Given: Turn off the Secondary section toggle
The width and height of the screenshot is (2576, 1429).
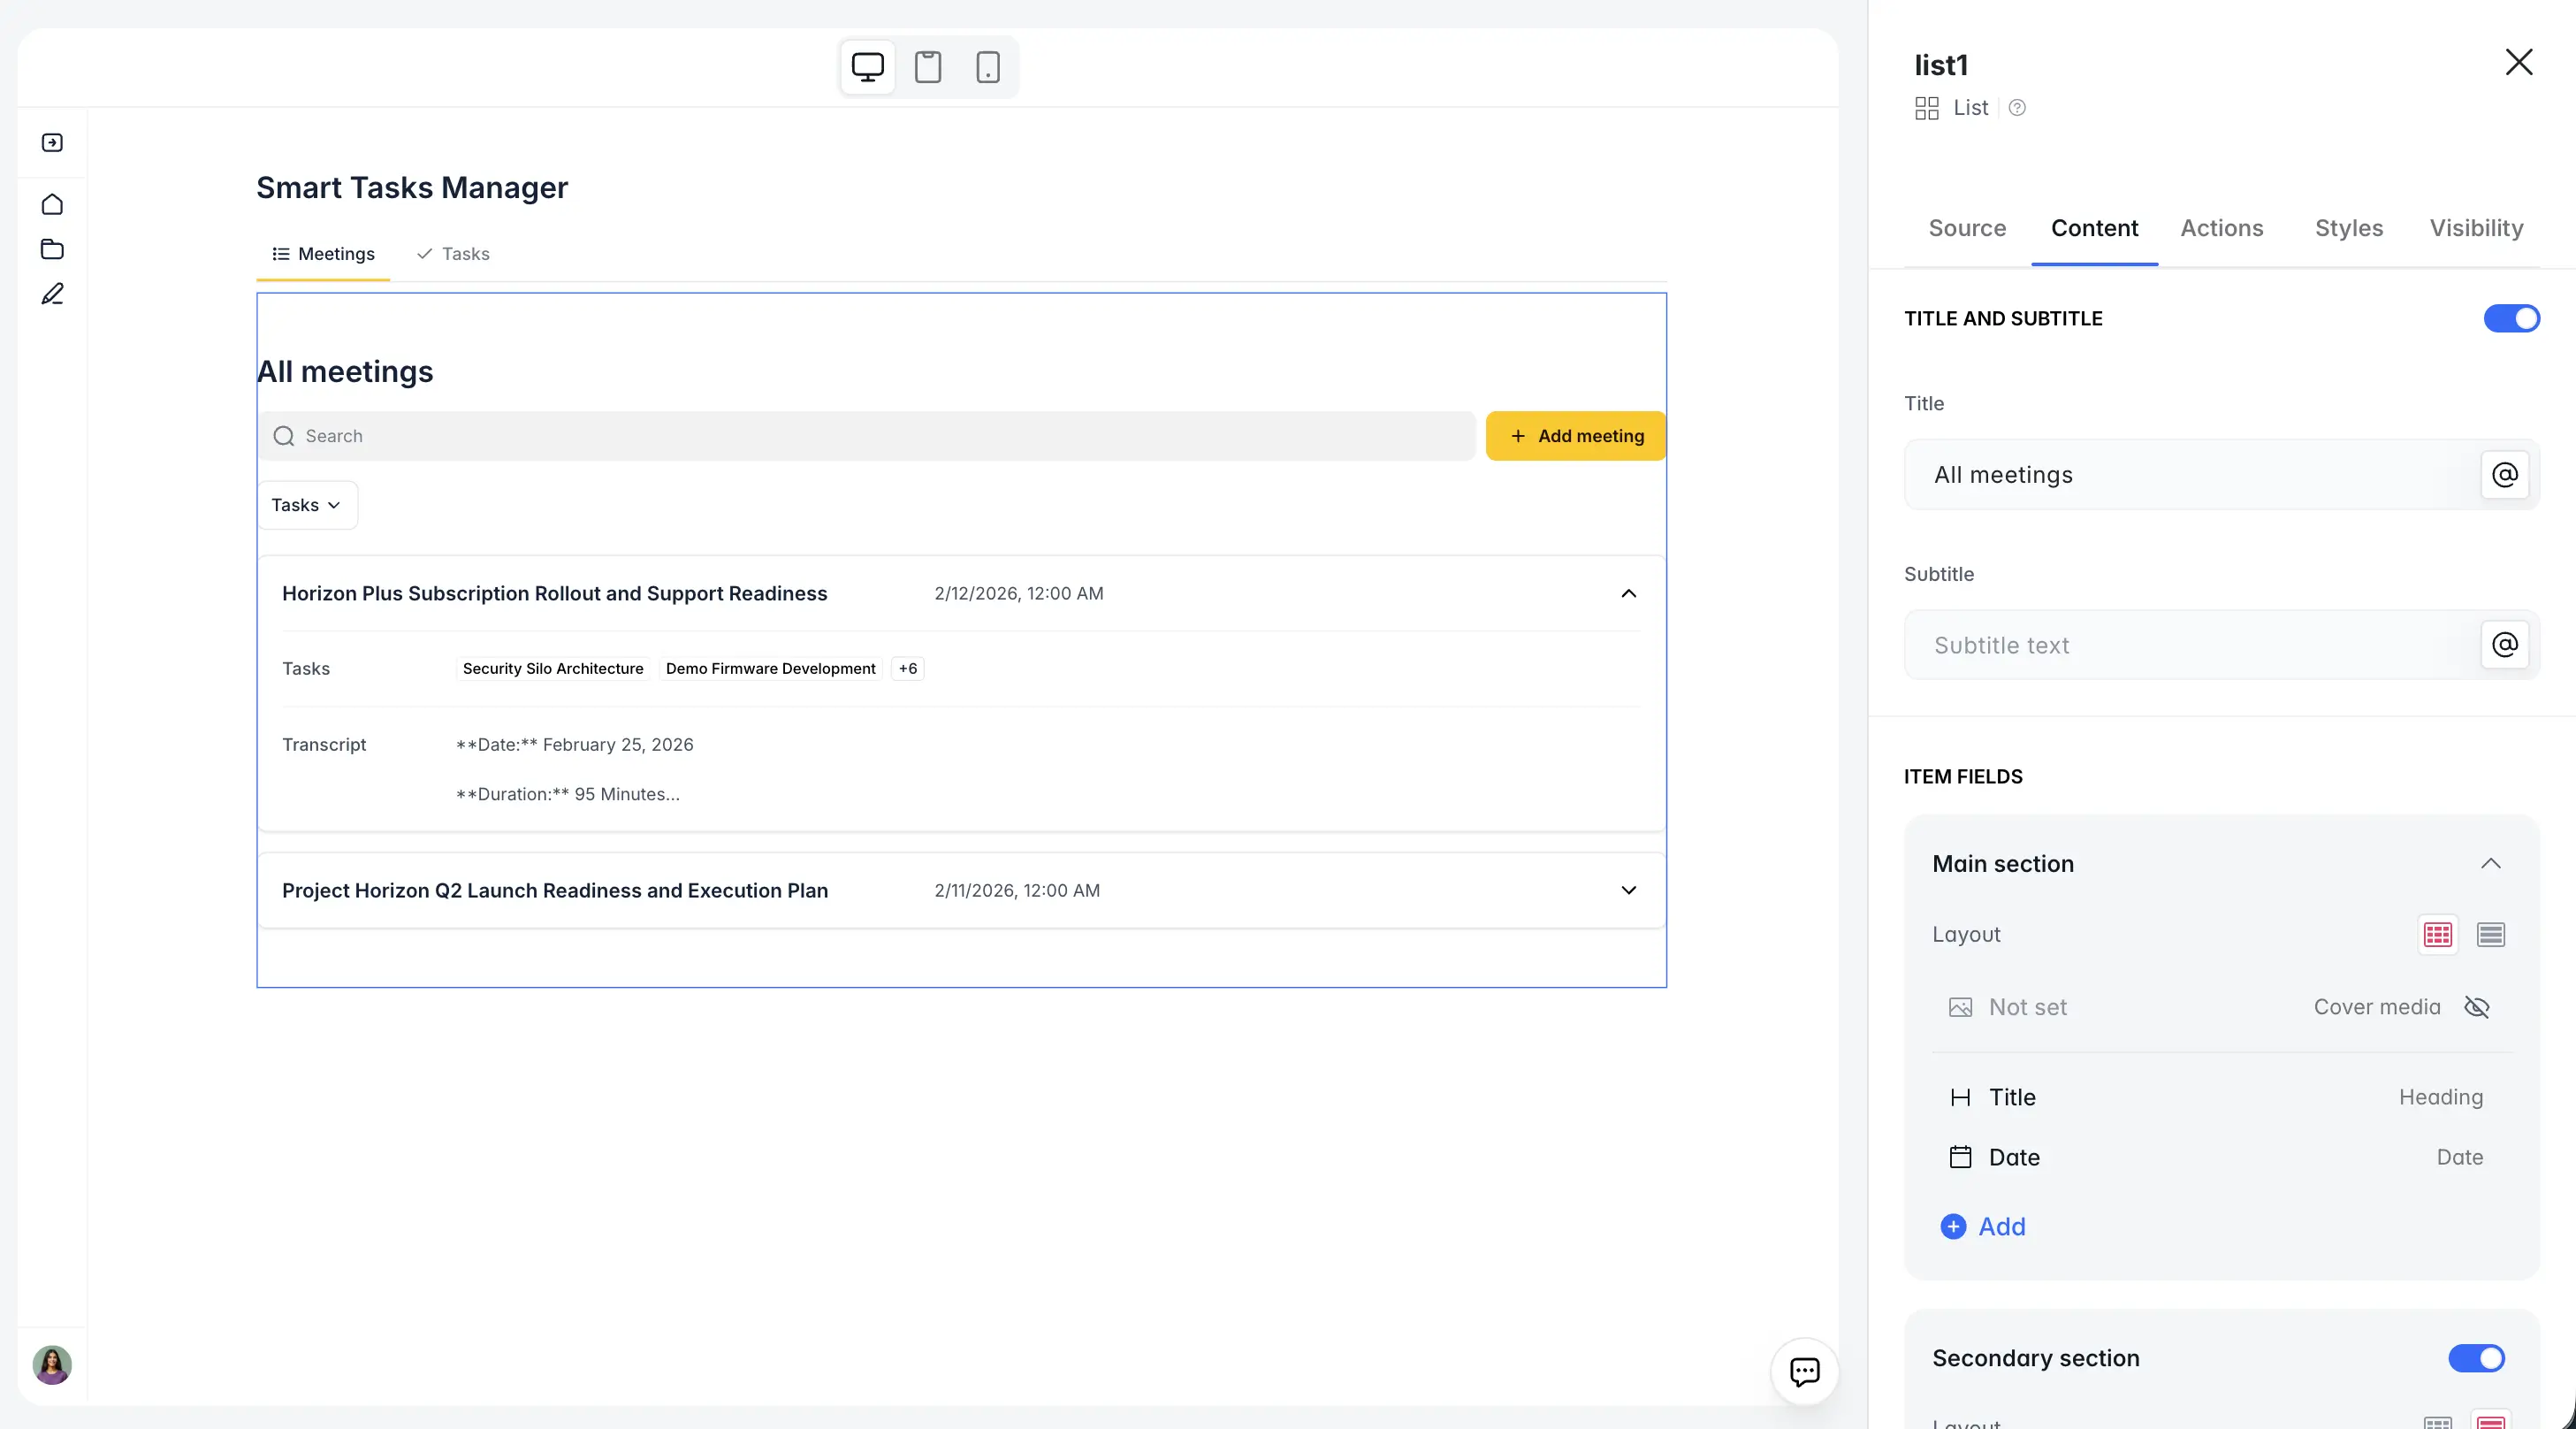Looking at the screenshot, I should pos(2477,1358).
